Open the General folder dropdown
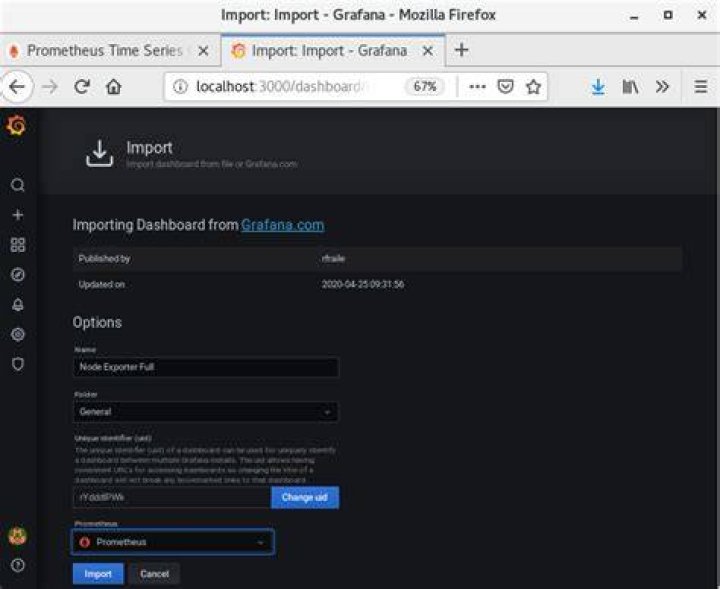This screenshot has width=720, height=589. 206,412
